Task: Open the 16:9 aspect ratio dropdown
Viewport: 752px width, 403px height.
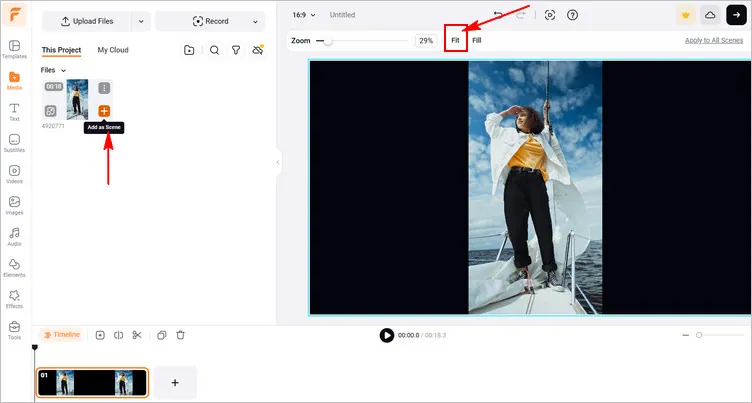Action: click(304, 15)
